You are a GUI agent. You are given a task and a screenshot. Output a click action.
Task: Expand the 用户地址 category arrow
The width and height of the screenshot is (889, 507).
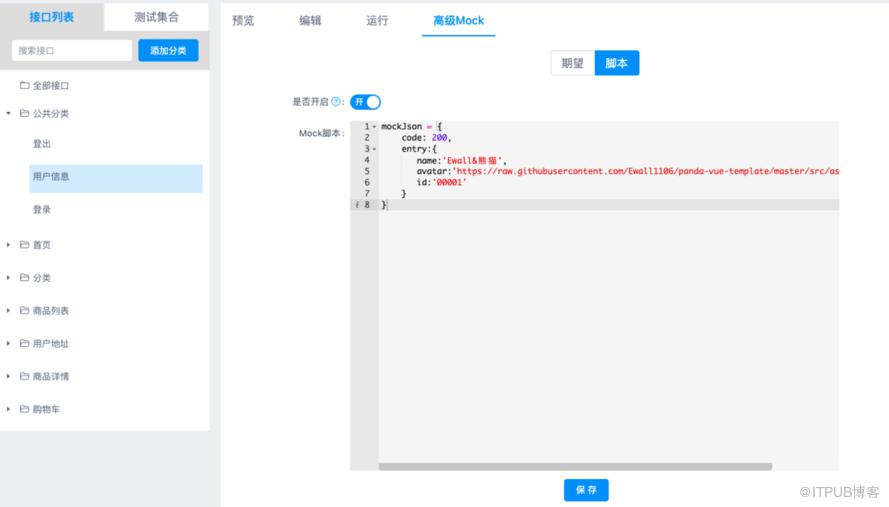pos(9,344)
